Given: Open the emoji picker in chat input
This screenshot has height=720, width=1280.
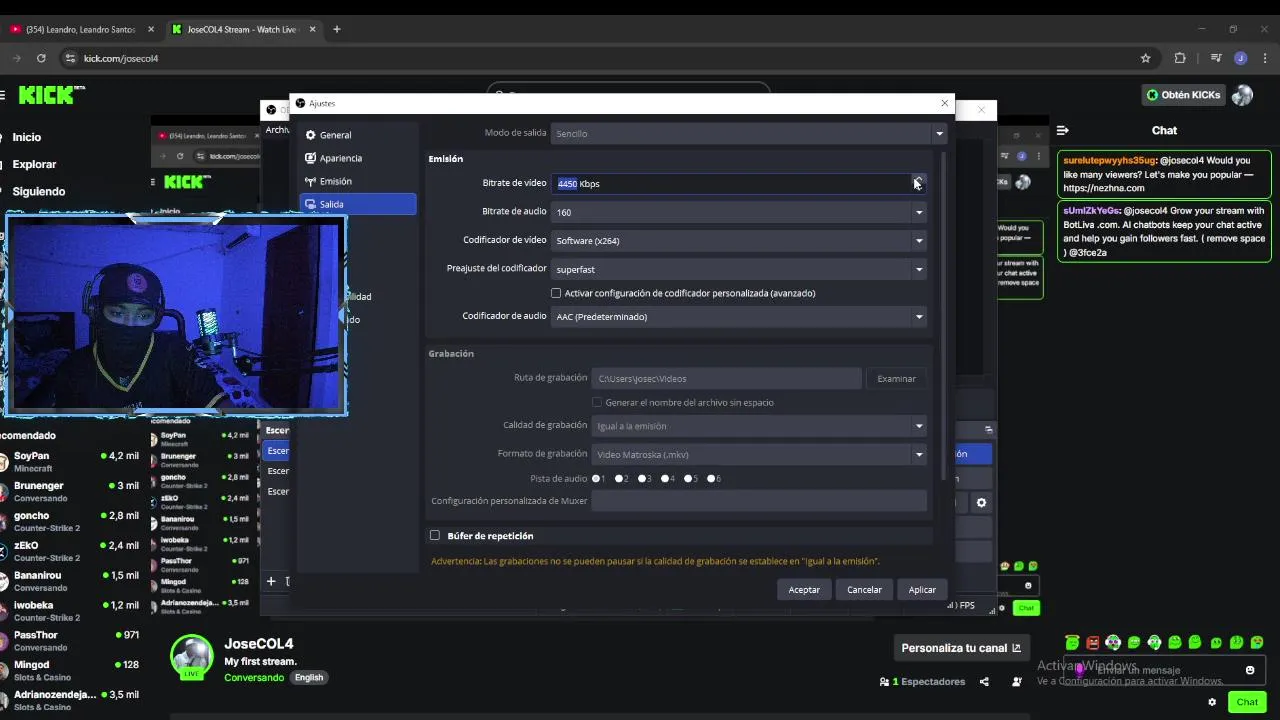Looking at the screenshot, I should click(1250, 670).
